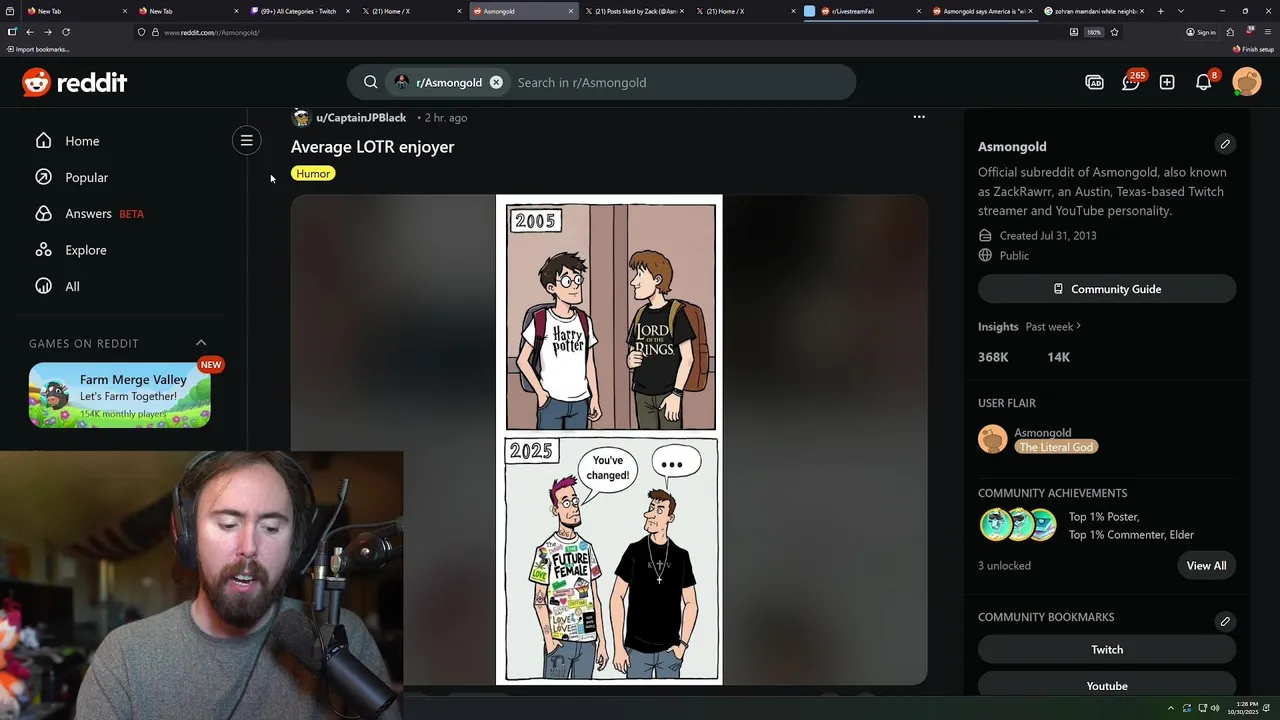Open the Advertise on Reddit icon
The image size is (1280, 720).
[1094, 82]
